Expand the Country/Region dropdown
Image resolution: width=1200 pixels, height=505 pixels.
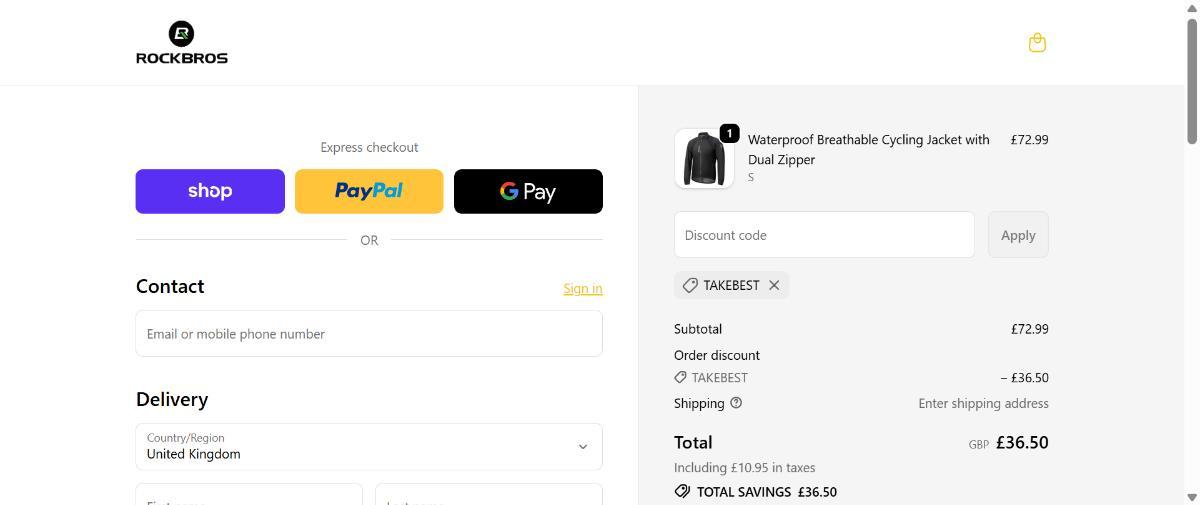tap(369, 447)
